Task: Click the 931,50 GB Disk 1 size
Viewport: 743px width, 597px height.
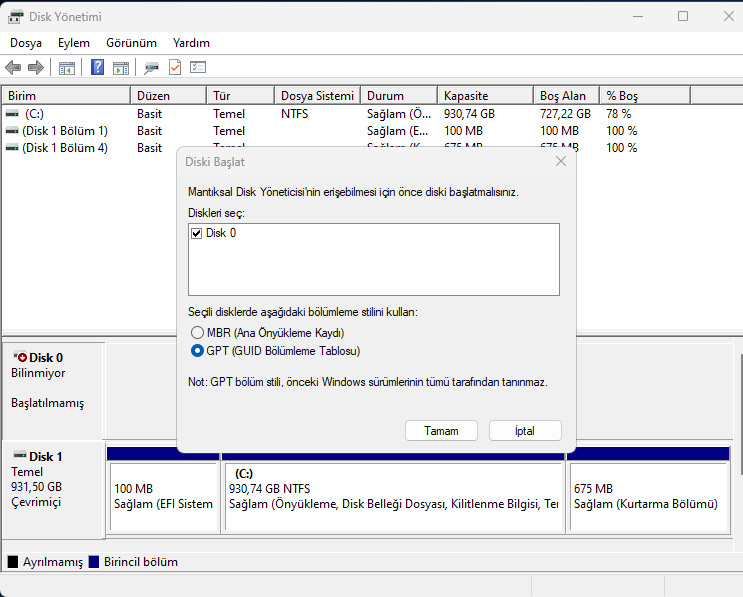Action: (x=36, y=487)
